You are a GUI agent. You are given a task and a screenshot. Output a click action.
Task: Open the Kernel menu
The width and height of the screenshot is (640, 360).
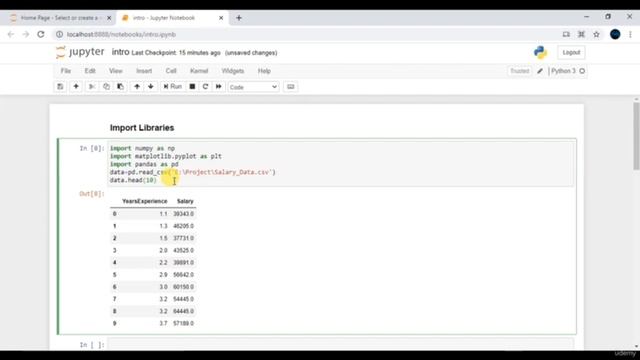tap(199, 71)
